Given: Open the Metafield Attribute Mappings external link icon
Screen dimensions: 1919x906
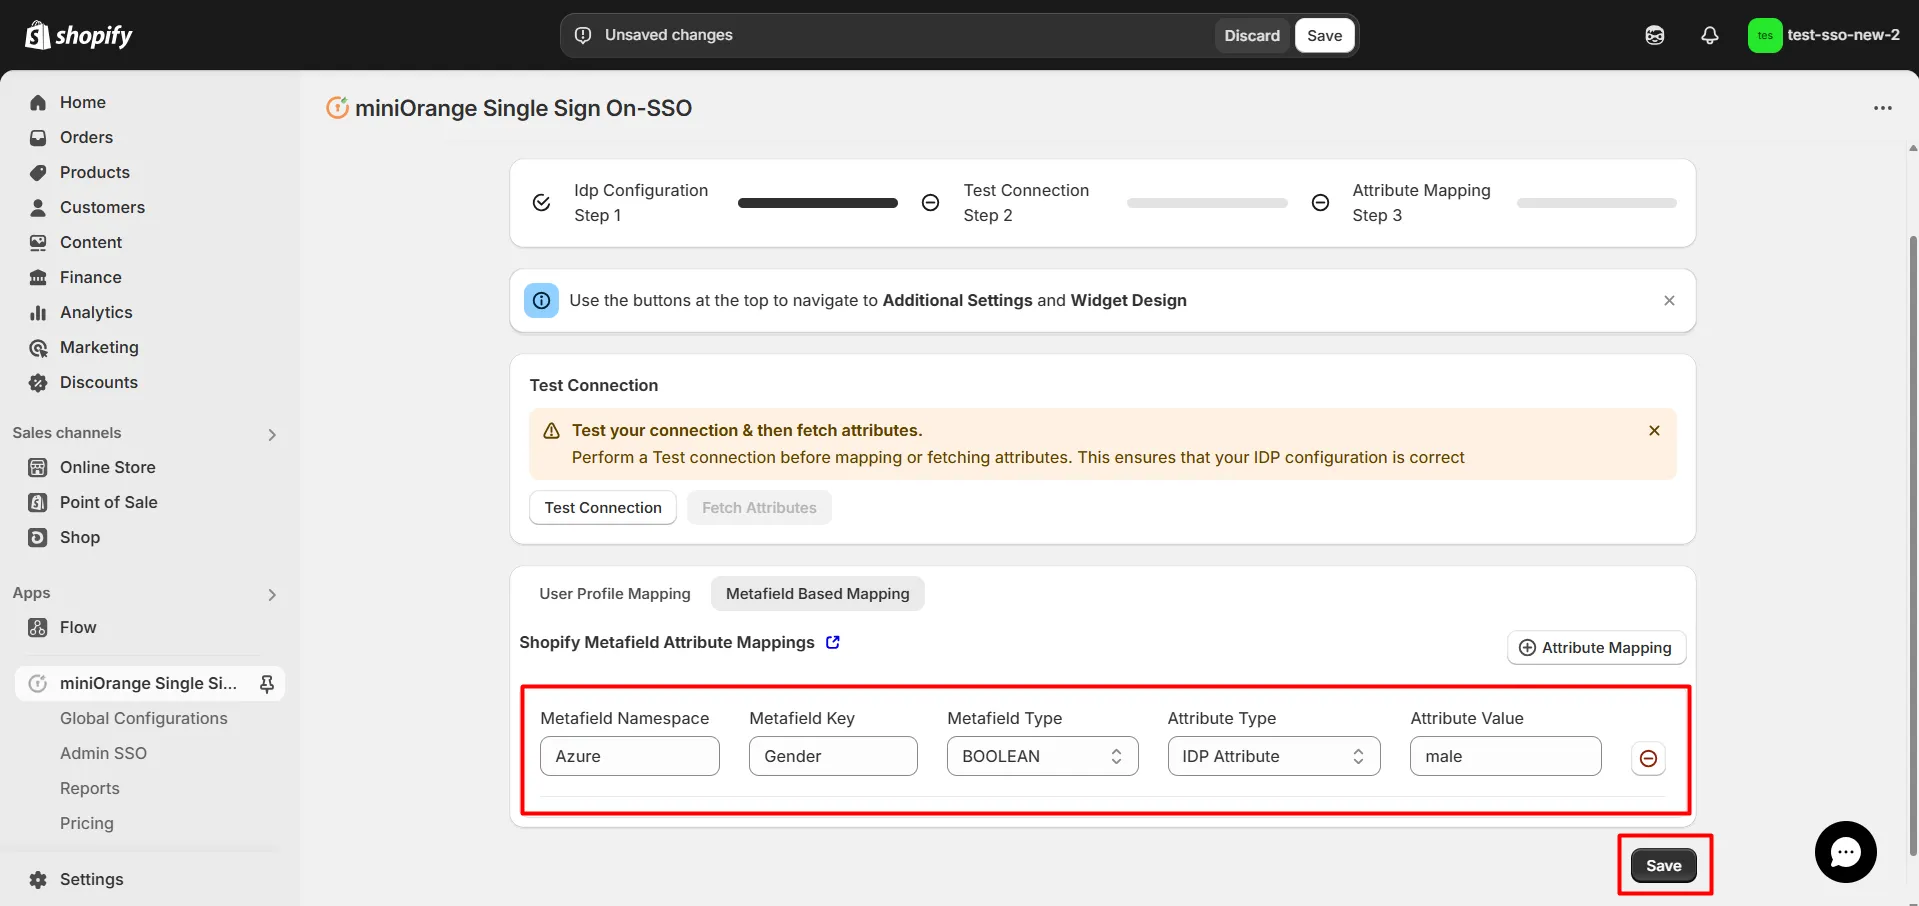Looking at the screenshot, I should click(x=833, y=642).
